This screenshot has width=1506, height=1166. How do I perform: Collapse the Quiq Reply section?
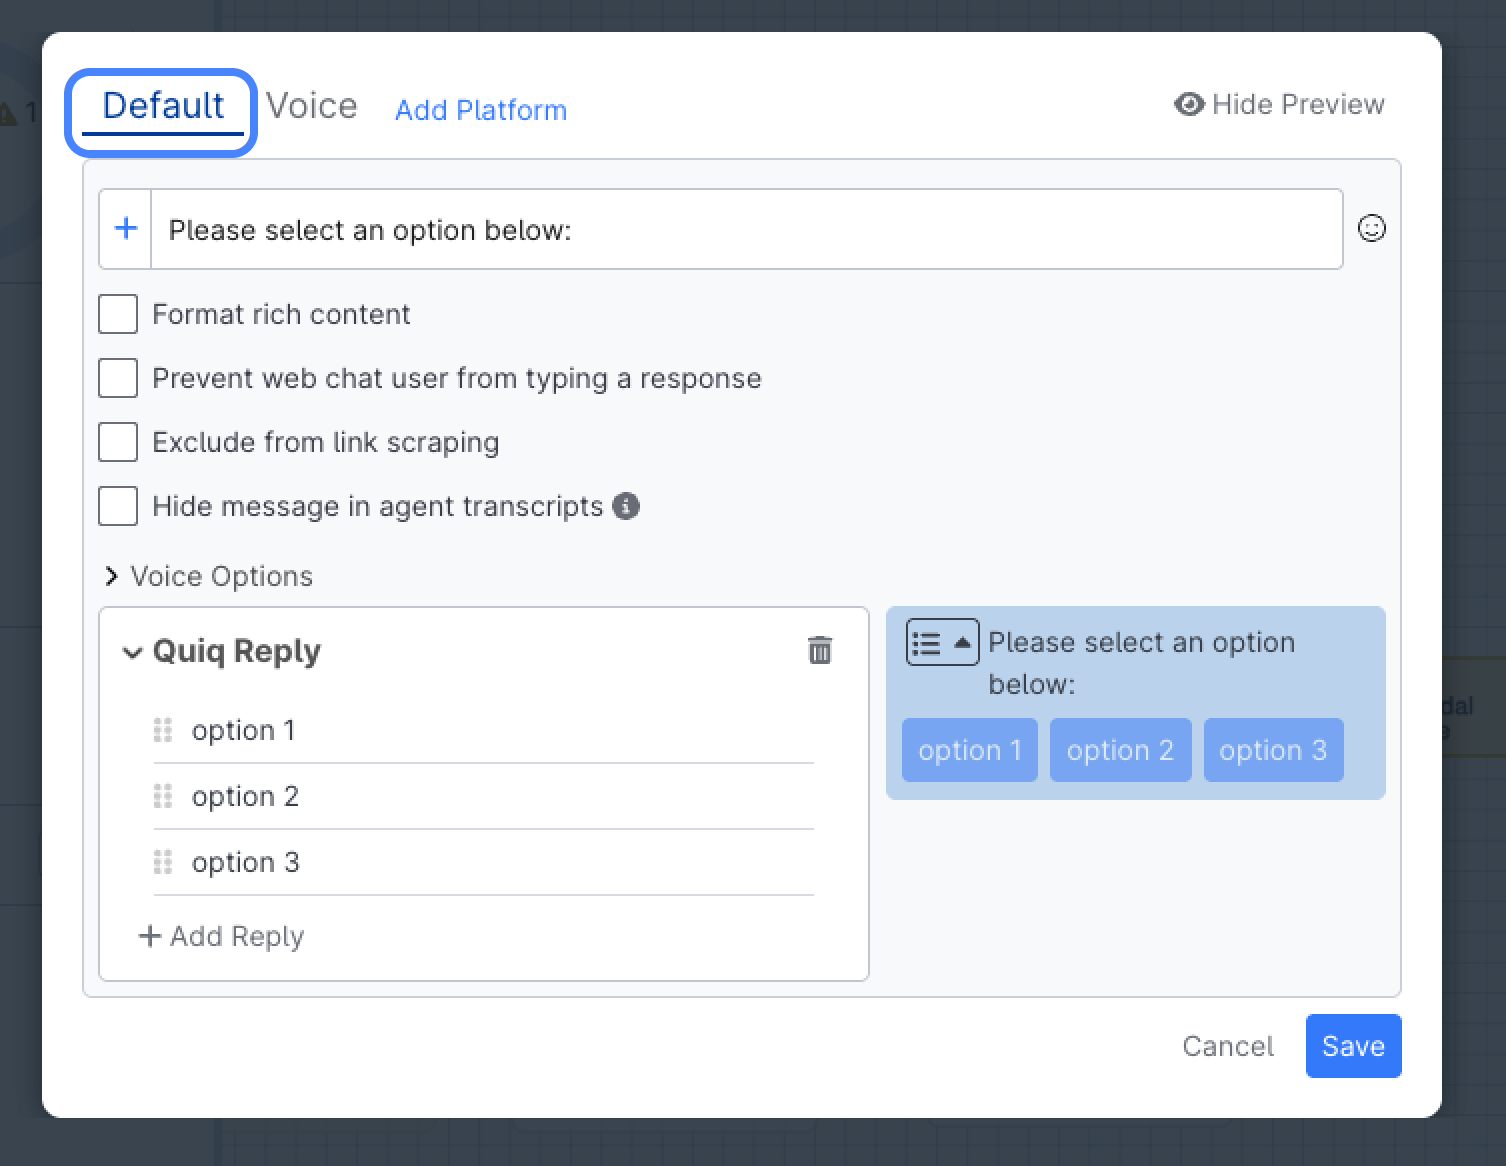[222, 651]
